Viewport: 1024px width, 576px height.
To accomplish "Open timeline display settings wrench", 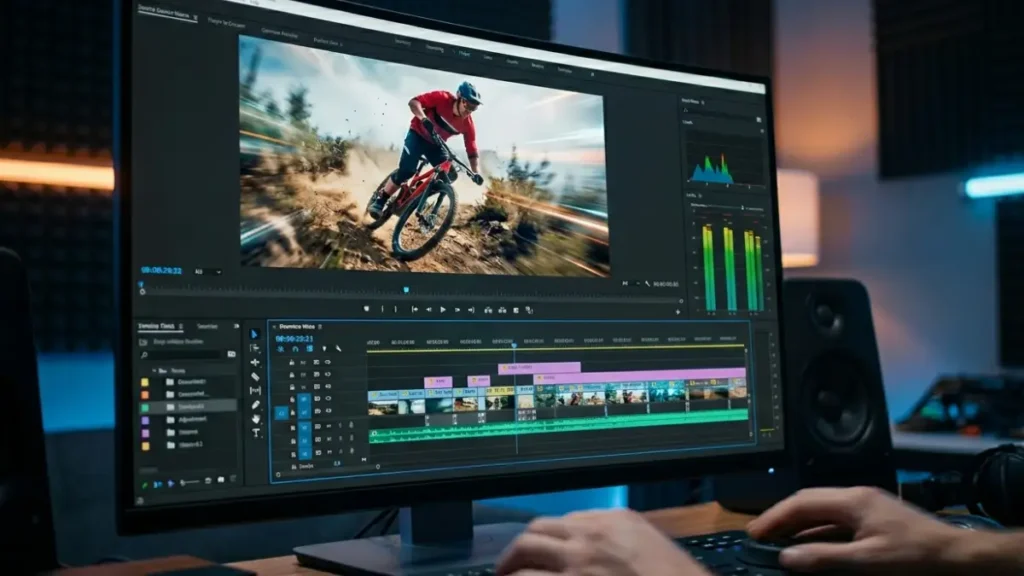I will 338,349.
